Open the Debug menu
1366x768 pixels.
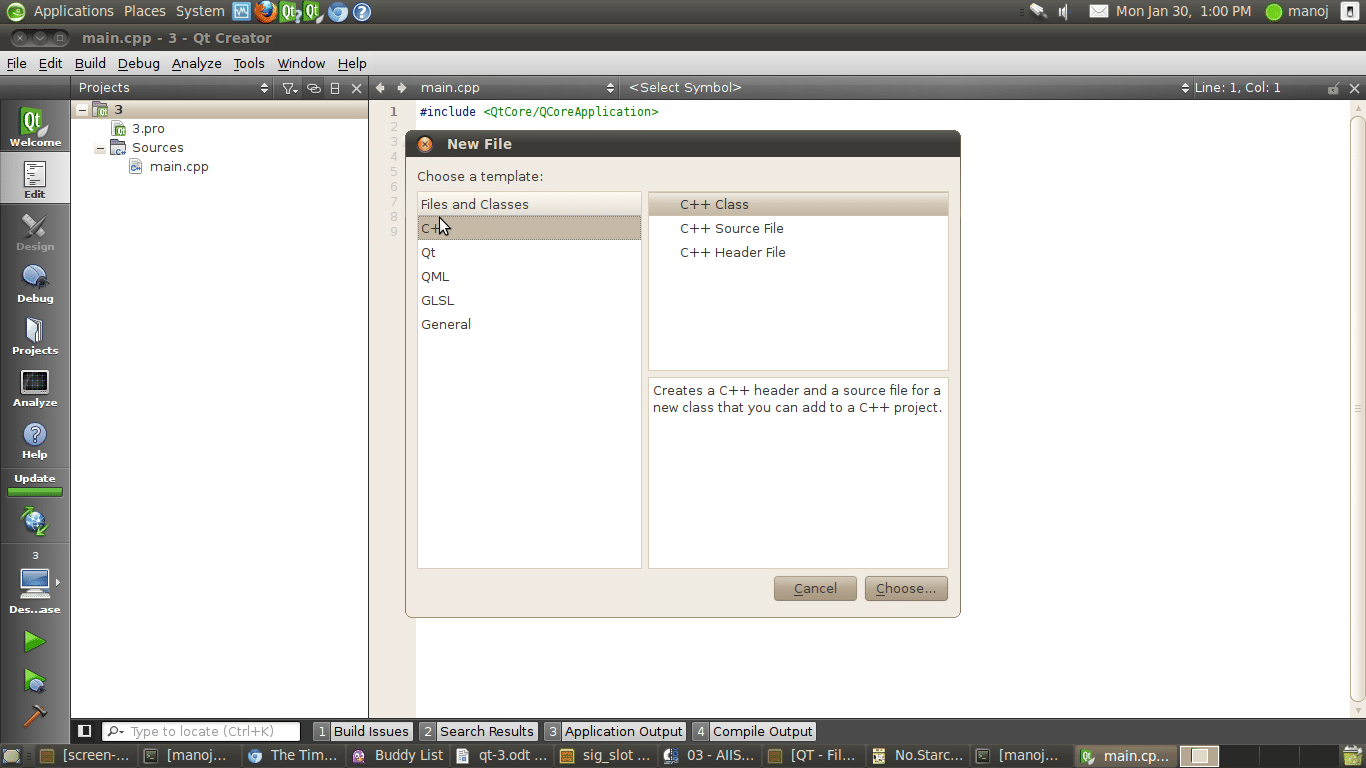[x=139, y=63]
